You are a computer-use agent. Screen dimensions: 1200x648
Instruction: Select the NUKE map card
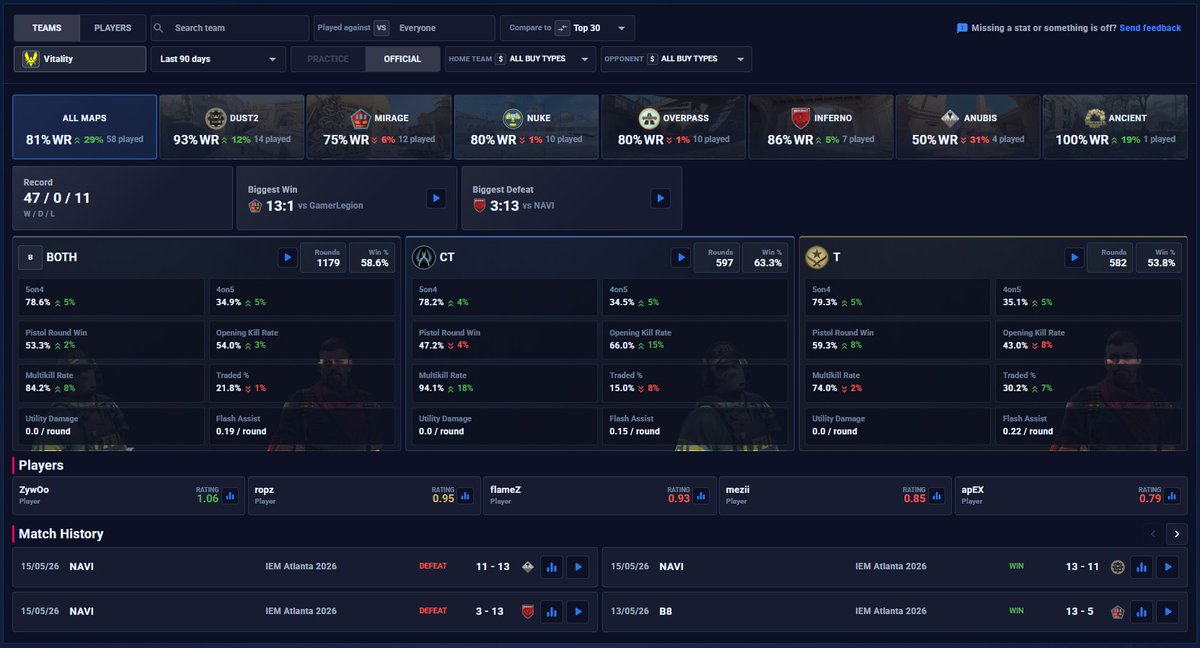[x=526, y=127]
